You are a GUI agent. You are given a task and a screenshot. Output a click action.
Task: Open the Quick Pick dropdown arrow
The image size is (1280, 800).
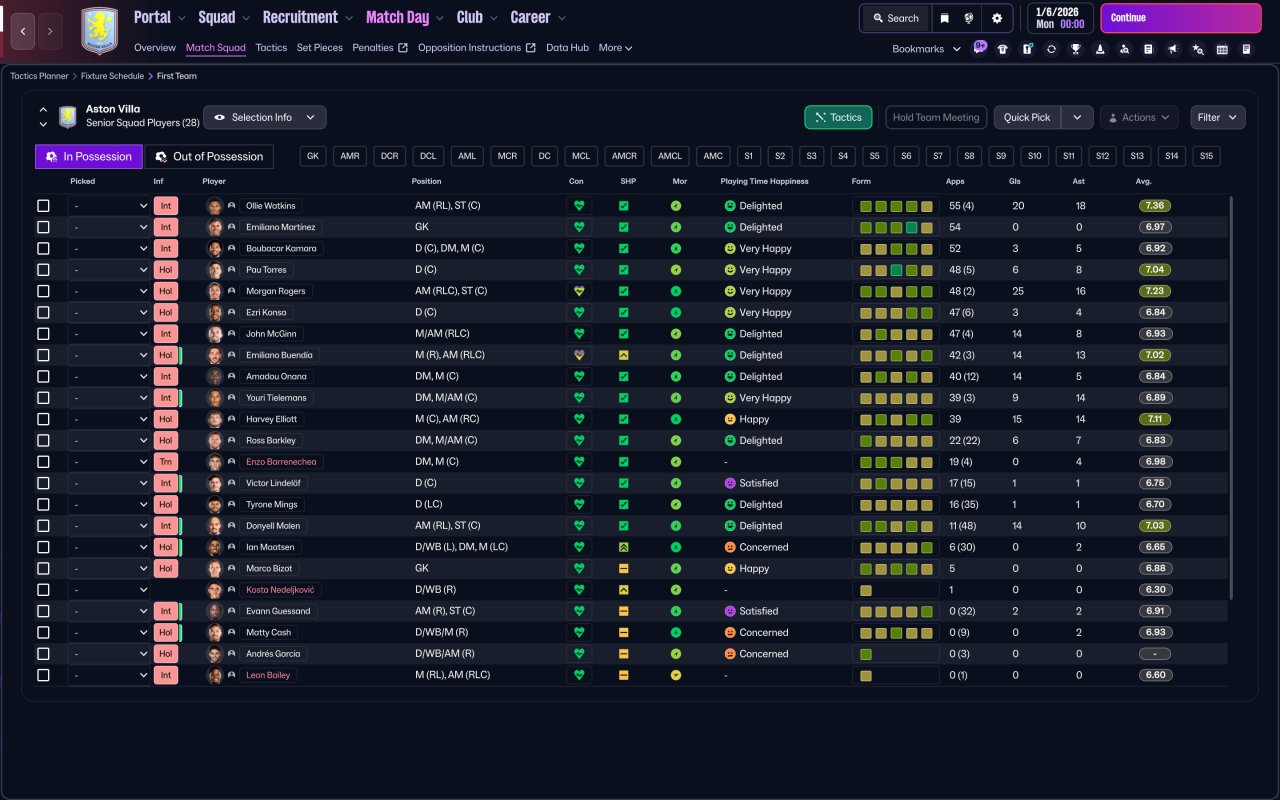click(1077, 117)
